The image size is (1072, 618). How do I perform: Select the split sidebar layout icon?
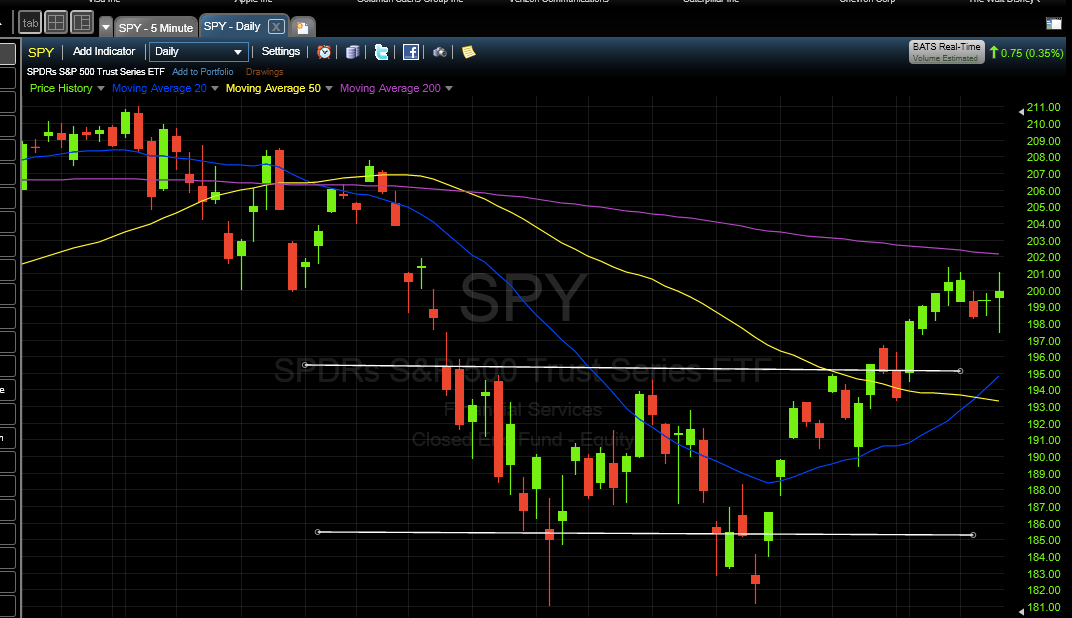[82, 23]
